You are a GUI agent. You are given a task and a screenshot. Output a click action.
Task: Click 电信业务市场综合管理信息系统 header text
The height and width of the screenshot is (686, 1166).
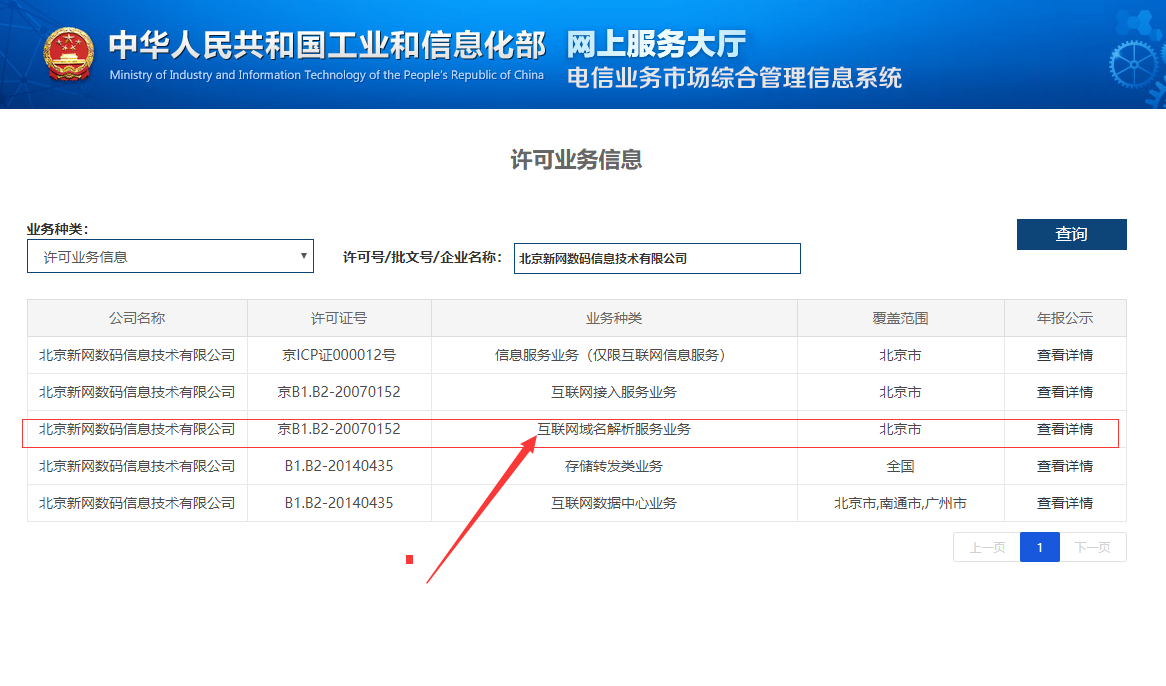[734, 77]
